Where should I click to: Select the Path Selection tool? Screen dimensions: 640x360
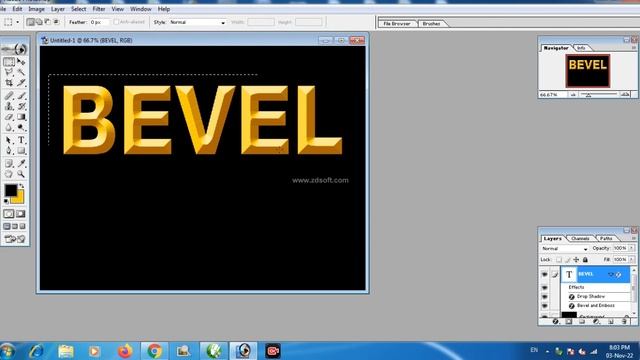[x=9, y=140]
